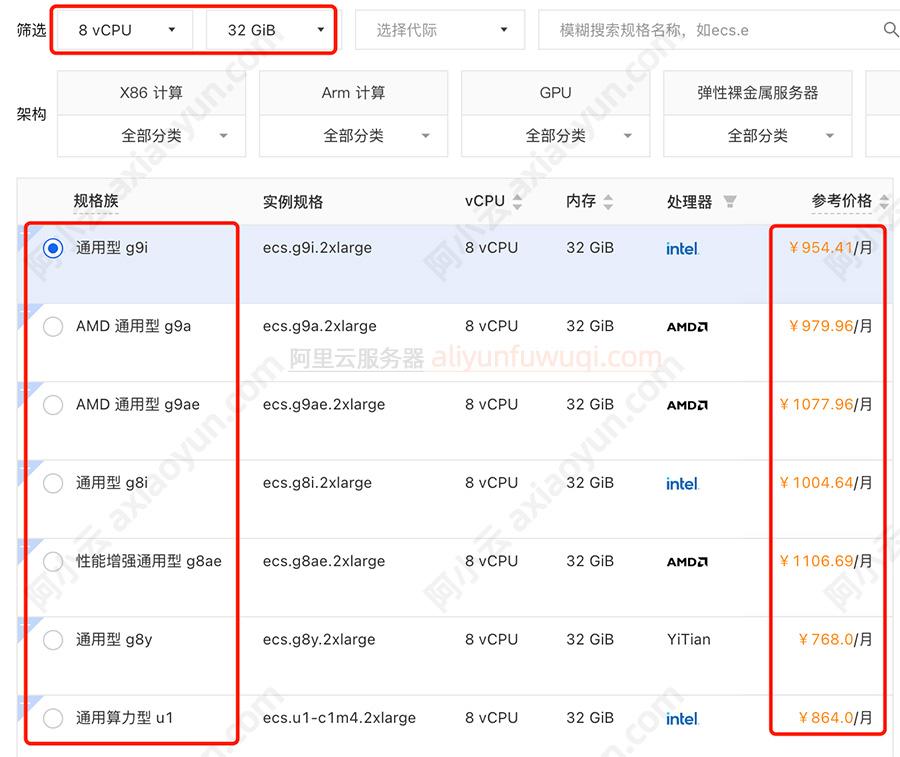
Task: Click ecs.g9a.2xlarge instance spec
Action: coord(320,326)
